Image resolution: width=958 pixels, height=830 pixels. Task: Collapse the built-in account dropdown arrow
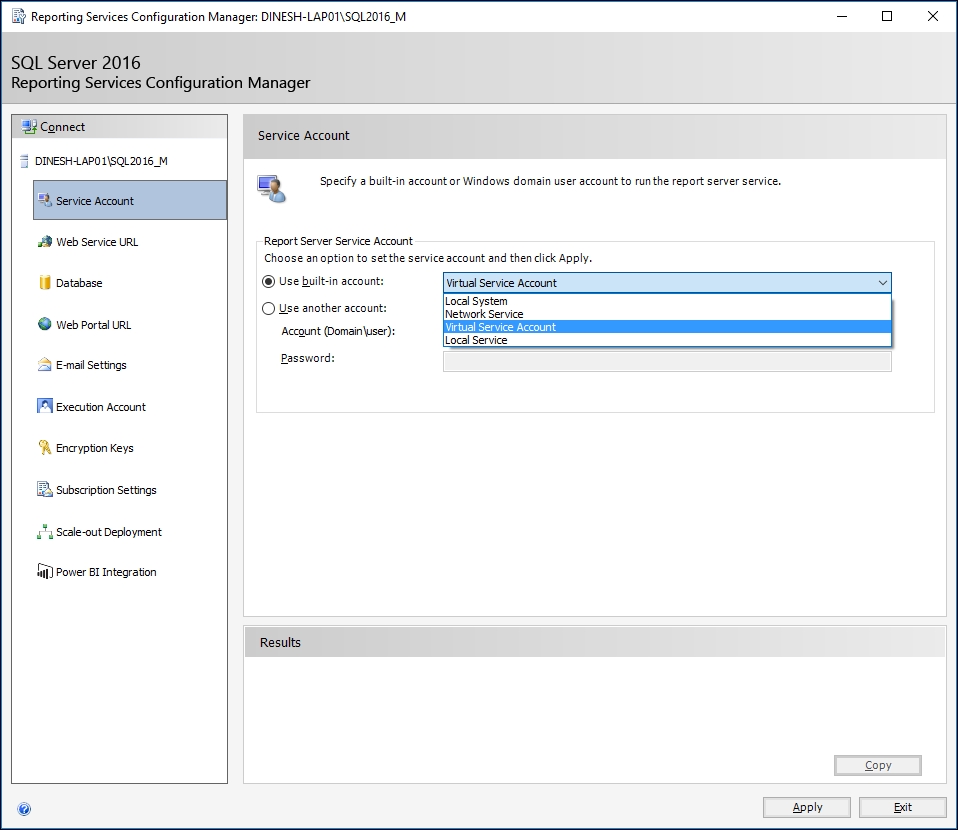coord(882,282)
